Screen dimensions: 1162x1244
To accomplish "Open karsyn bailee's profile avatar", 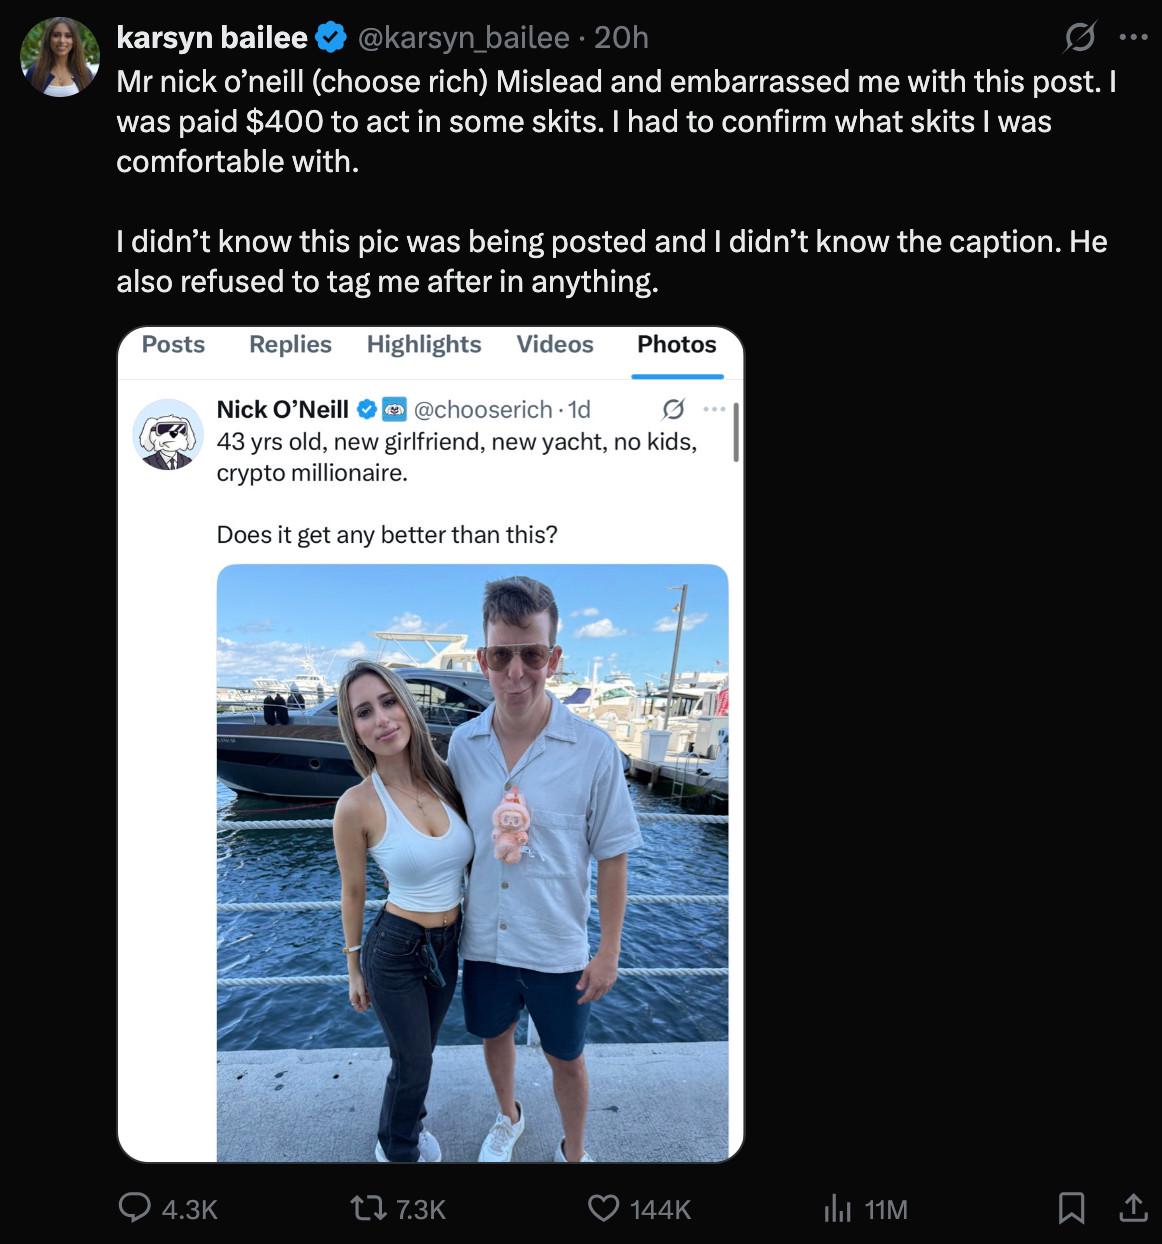I will coord(60,57).
